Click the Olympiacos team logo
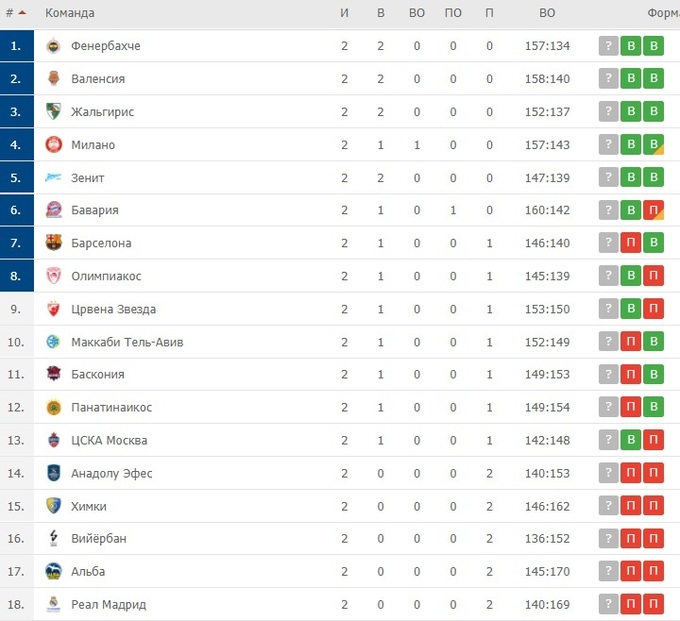The image size is (680, 621). pos(54,276)
